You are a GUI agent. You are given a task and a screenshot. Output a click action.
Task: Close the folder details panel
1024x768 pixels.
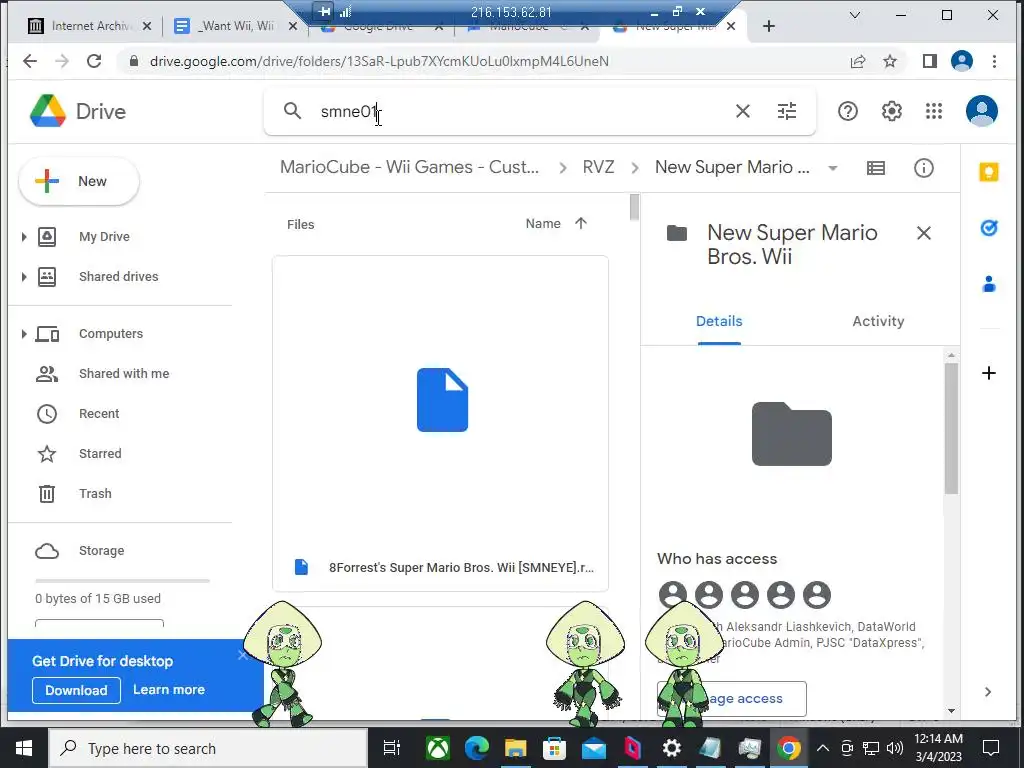coord(923,233)
